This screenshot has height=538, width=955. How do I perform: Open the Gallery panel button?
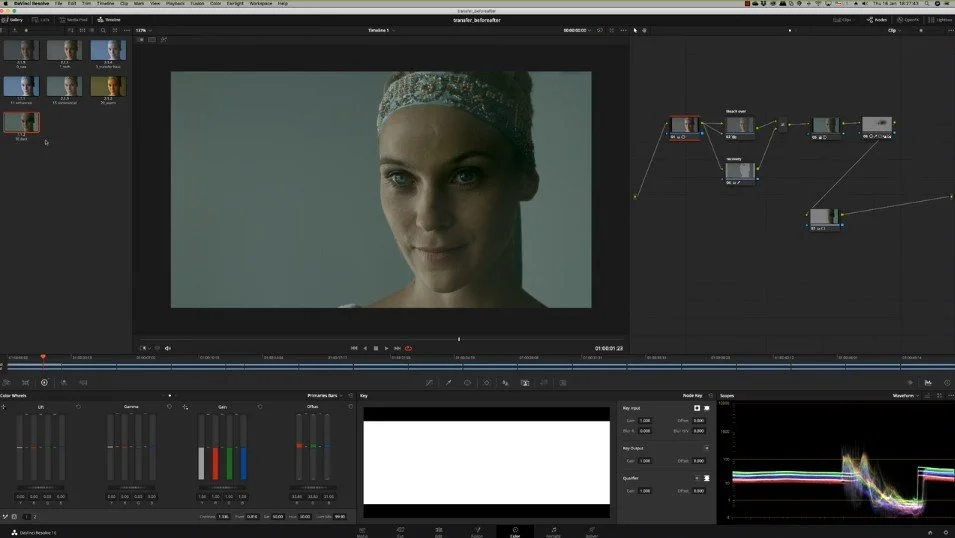tap(12, 19)
